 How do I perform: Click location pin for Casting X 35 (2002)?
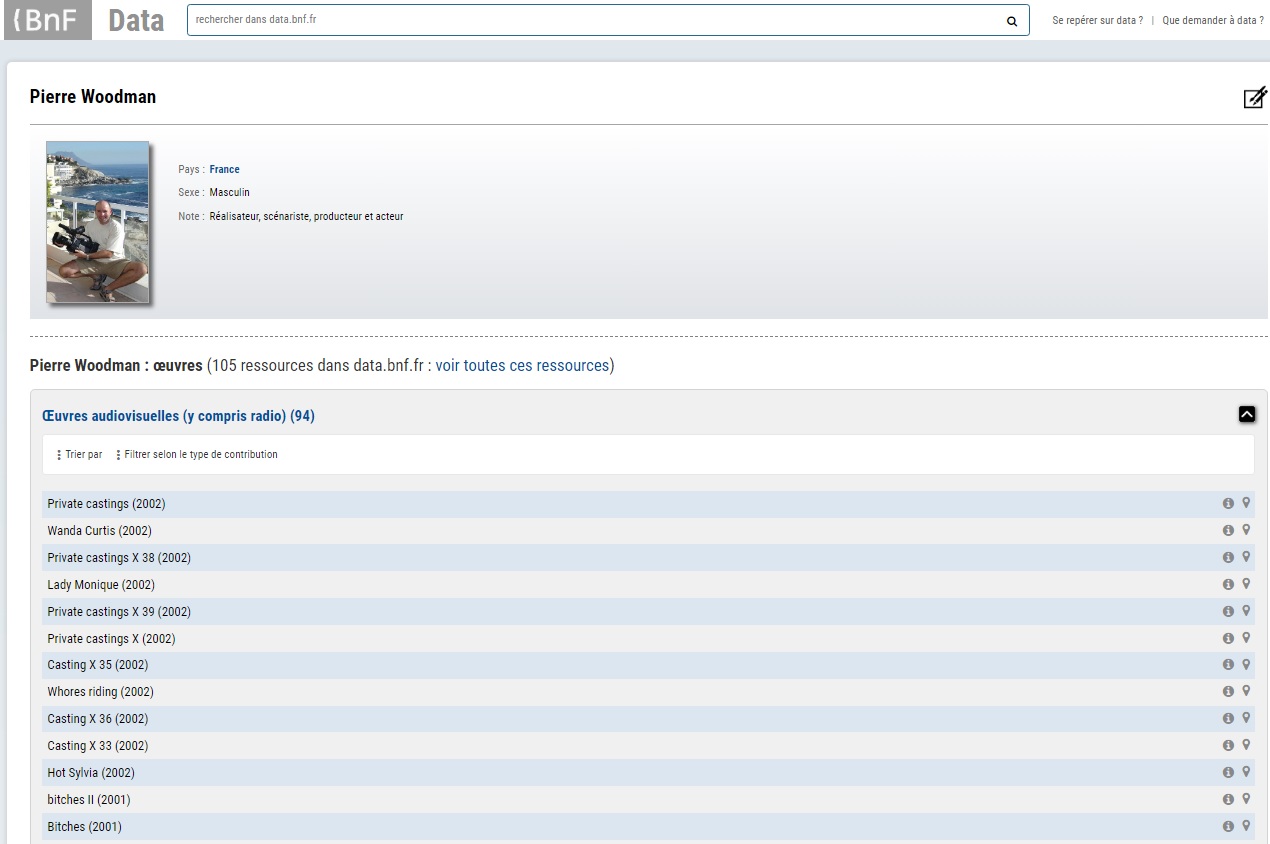(1246, 664)
